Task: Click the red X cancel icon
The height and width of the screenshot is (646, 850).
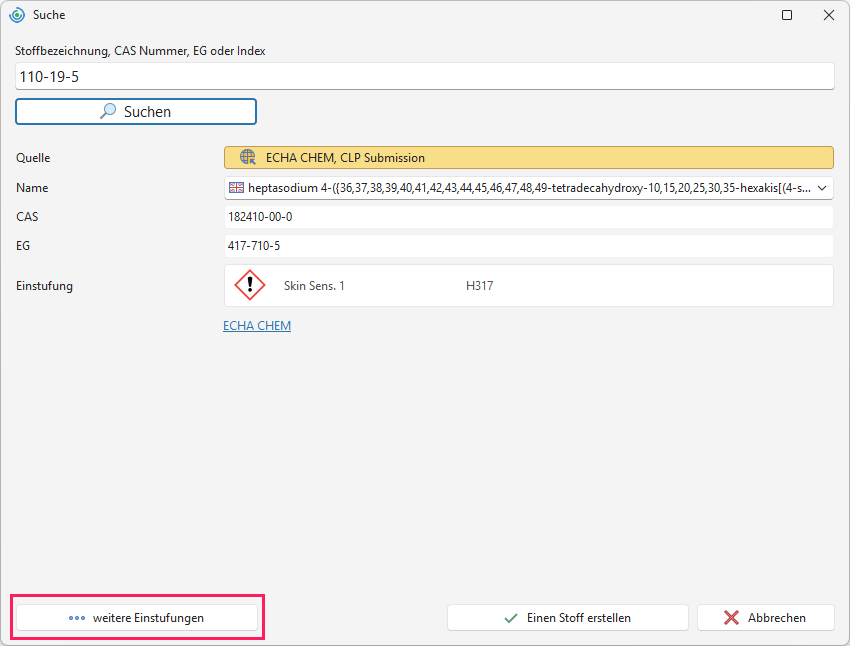Action: (x=731, y=618)
